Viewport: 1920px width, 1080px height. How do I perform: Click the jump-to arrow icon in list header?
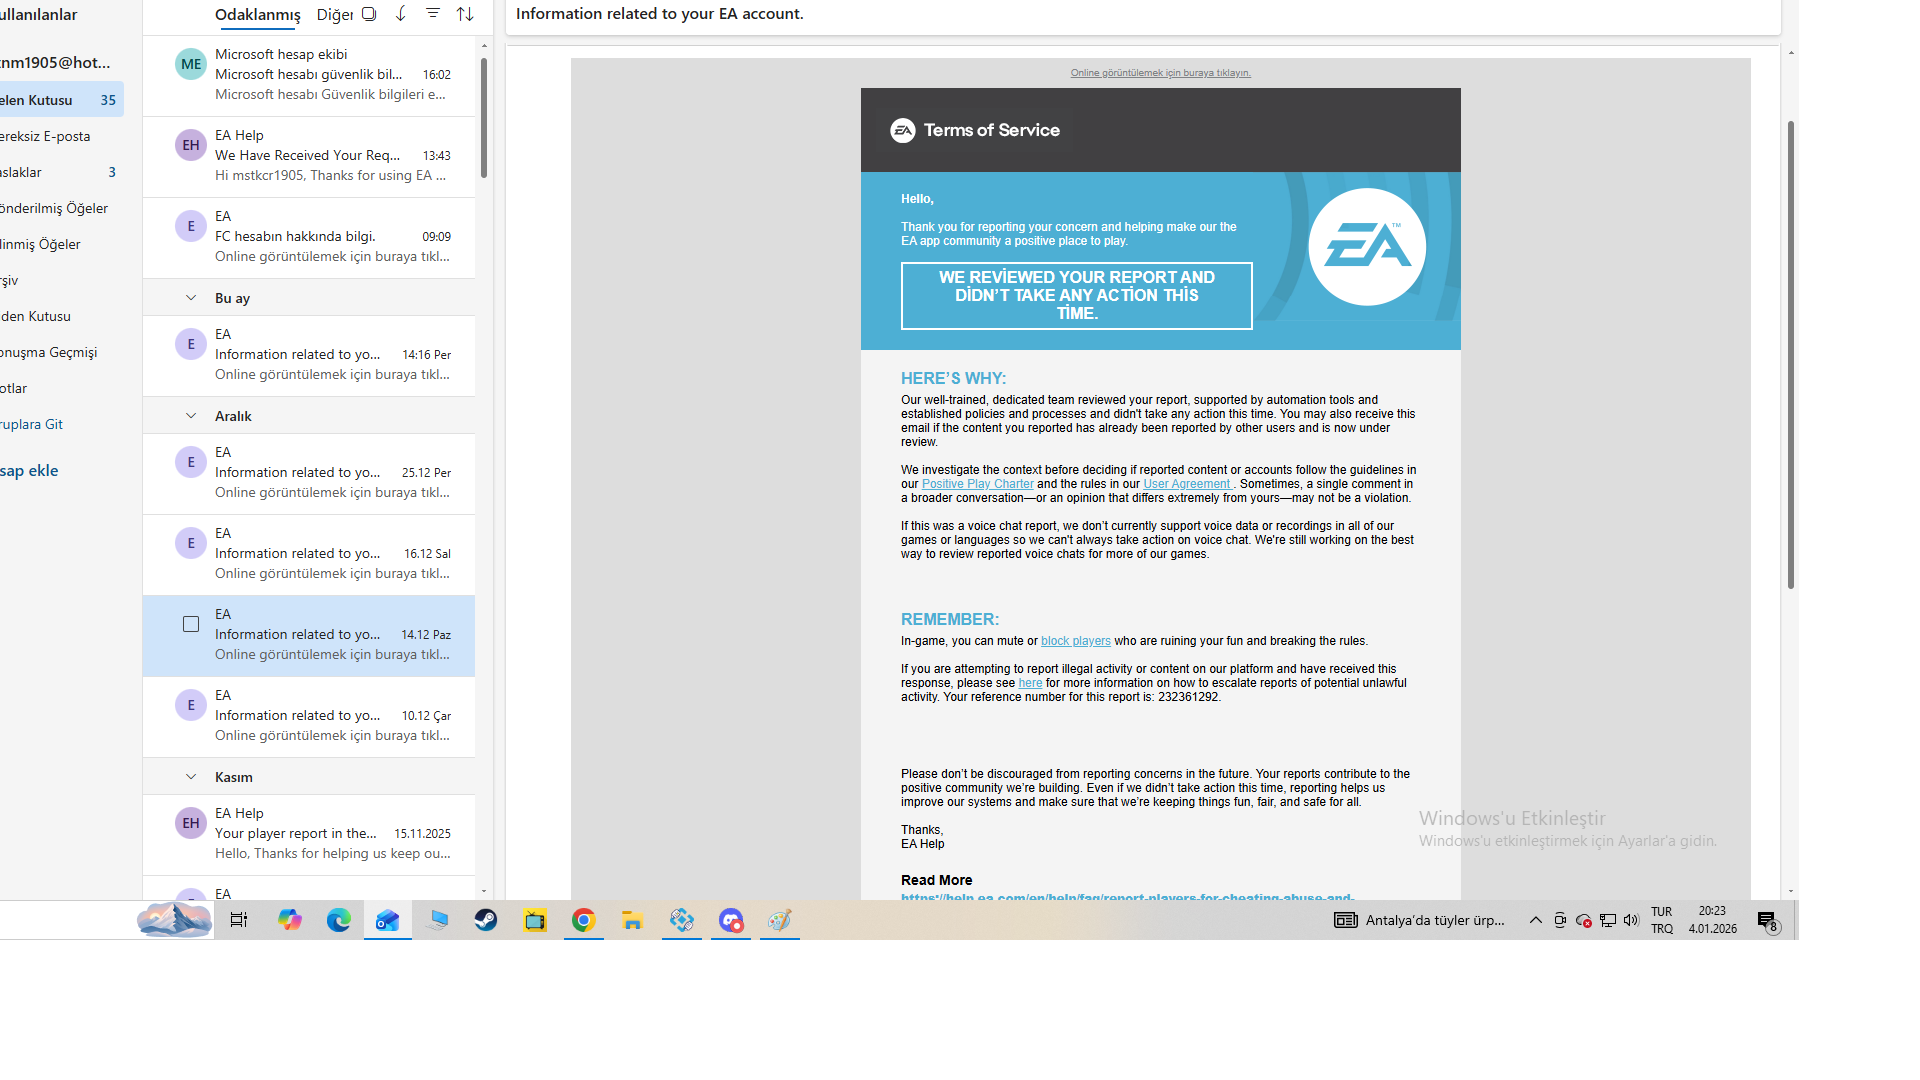401,14
